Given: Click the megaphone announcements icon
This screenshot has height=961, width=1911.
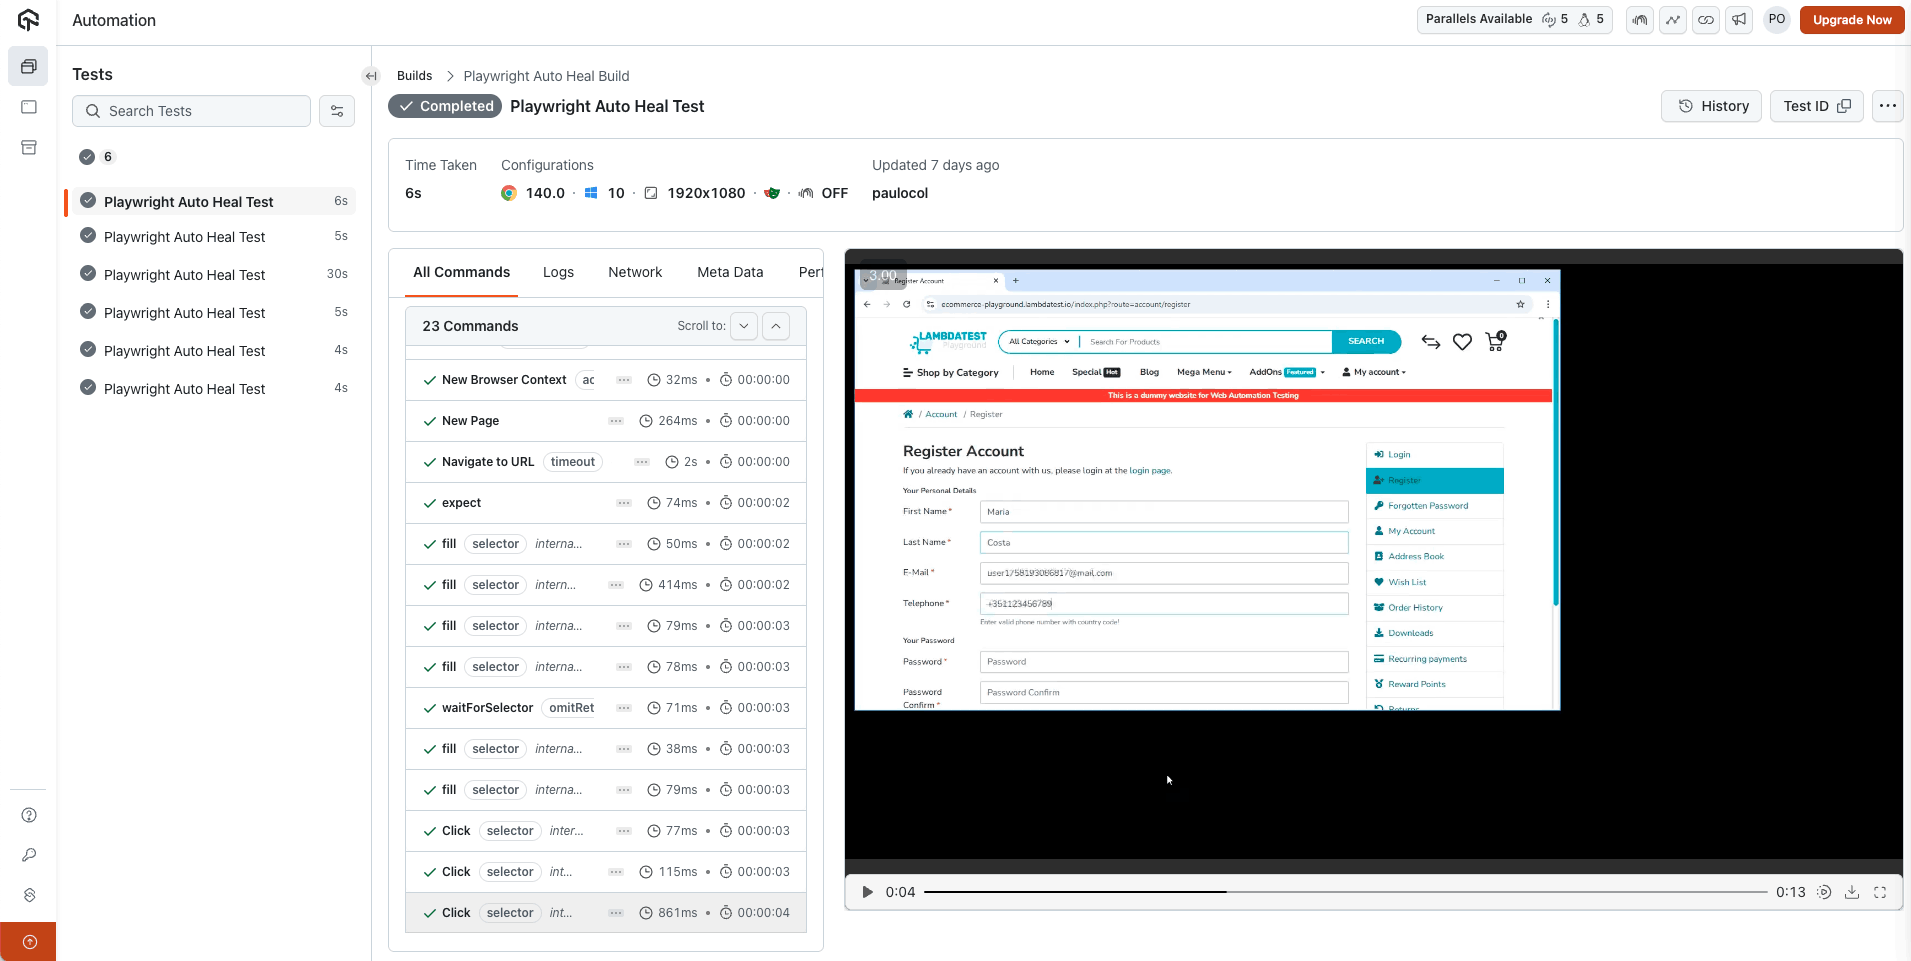Looking at the screenshot, I should tap(1739, 20).
